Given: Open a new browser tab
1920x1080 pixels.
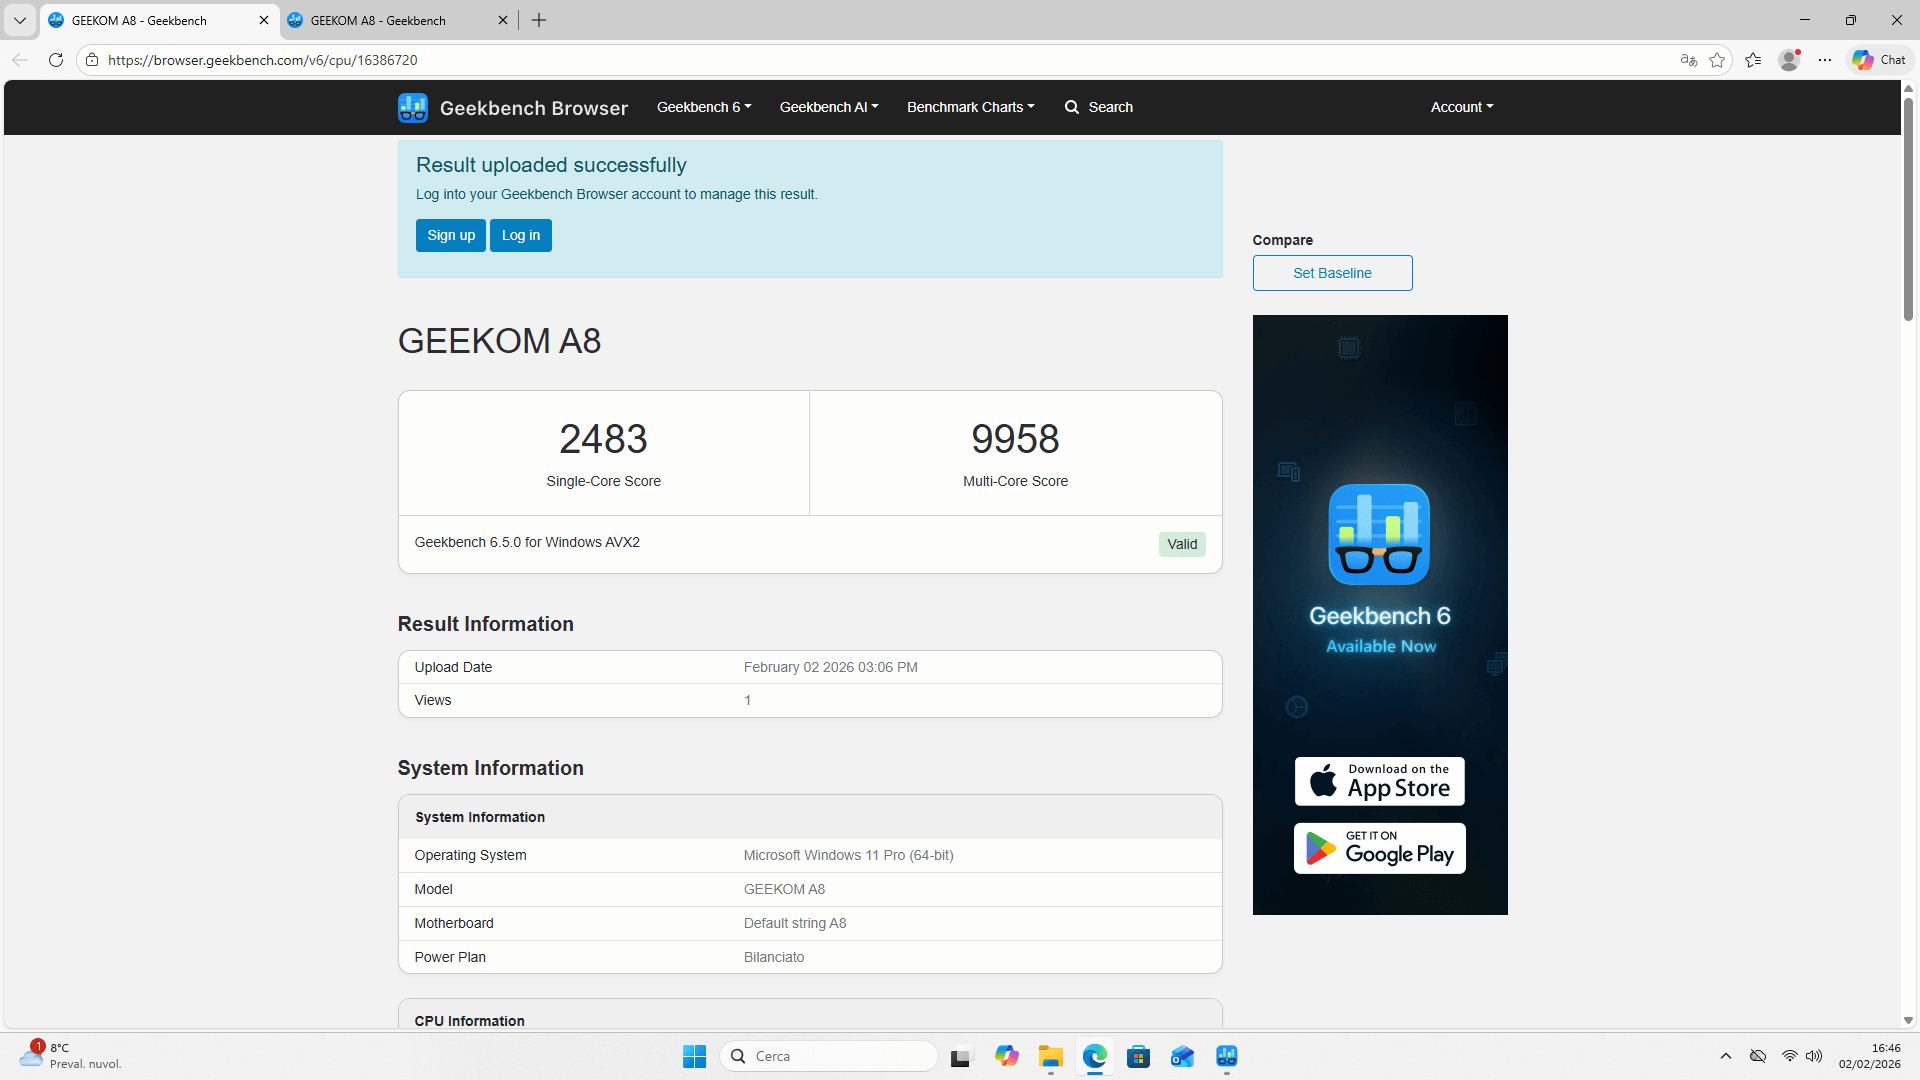Looking at the screenshot, I should [x=539, y=20].
